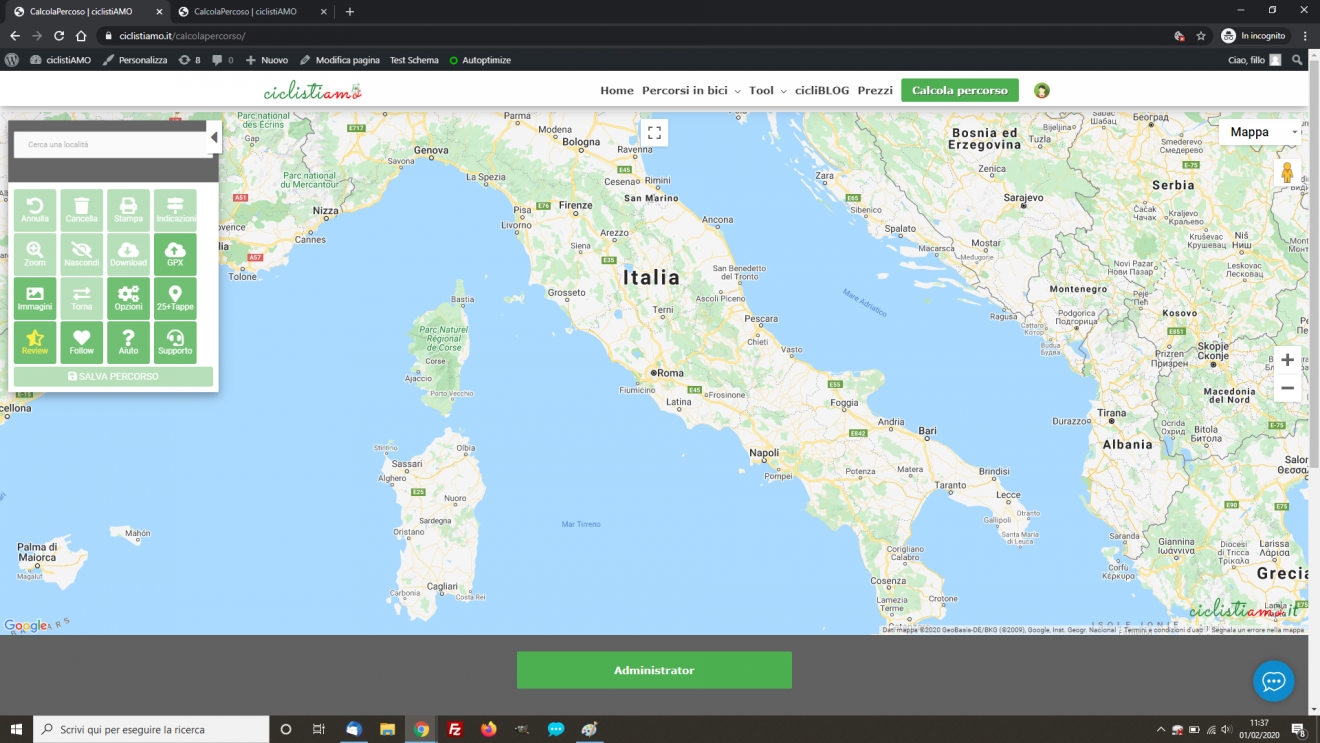Click the Salva Percorso button

click(x=113, y=377)
